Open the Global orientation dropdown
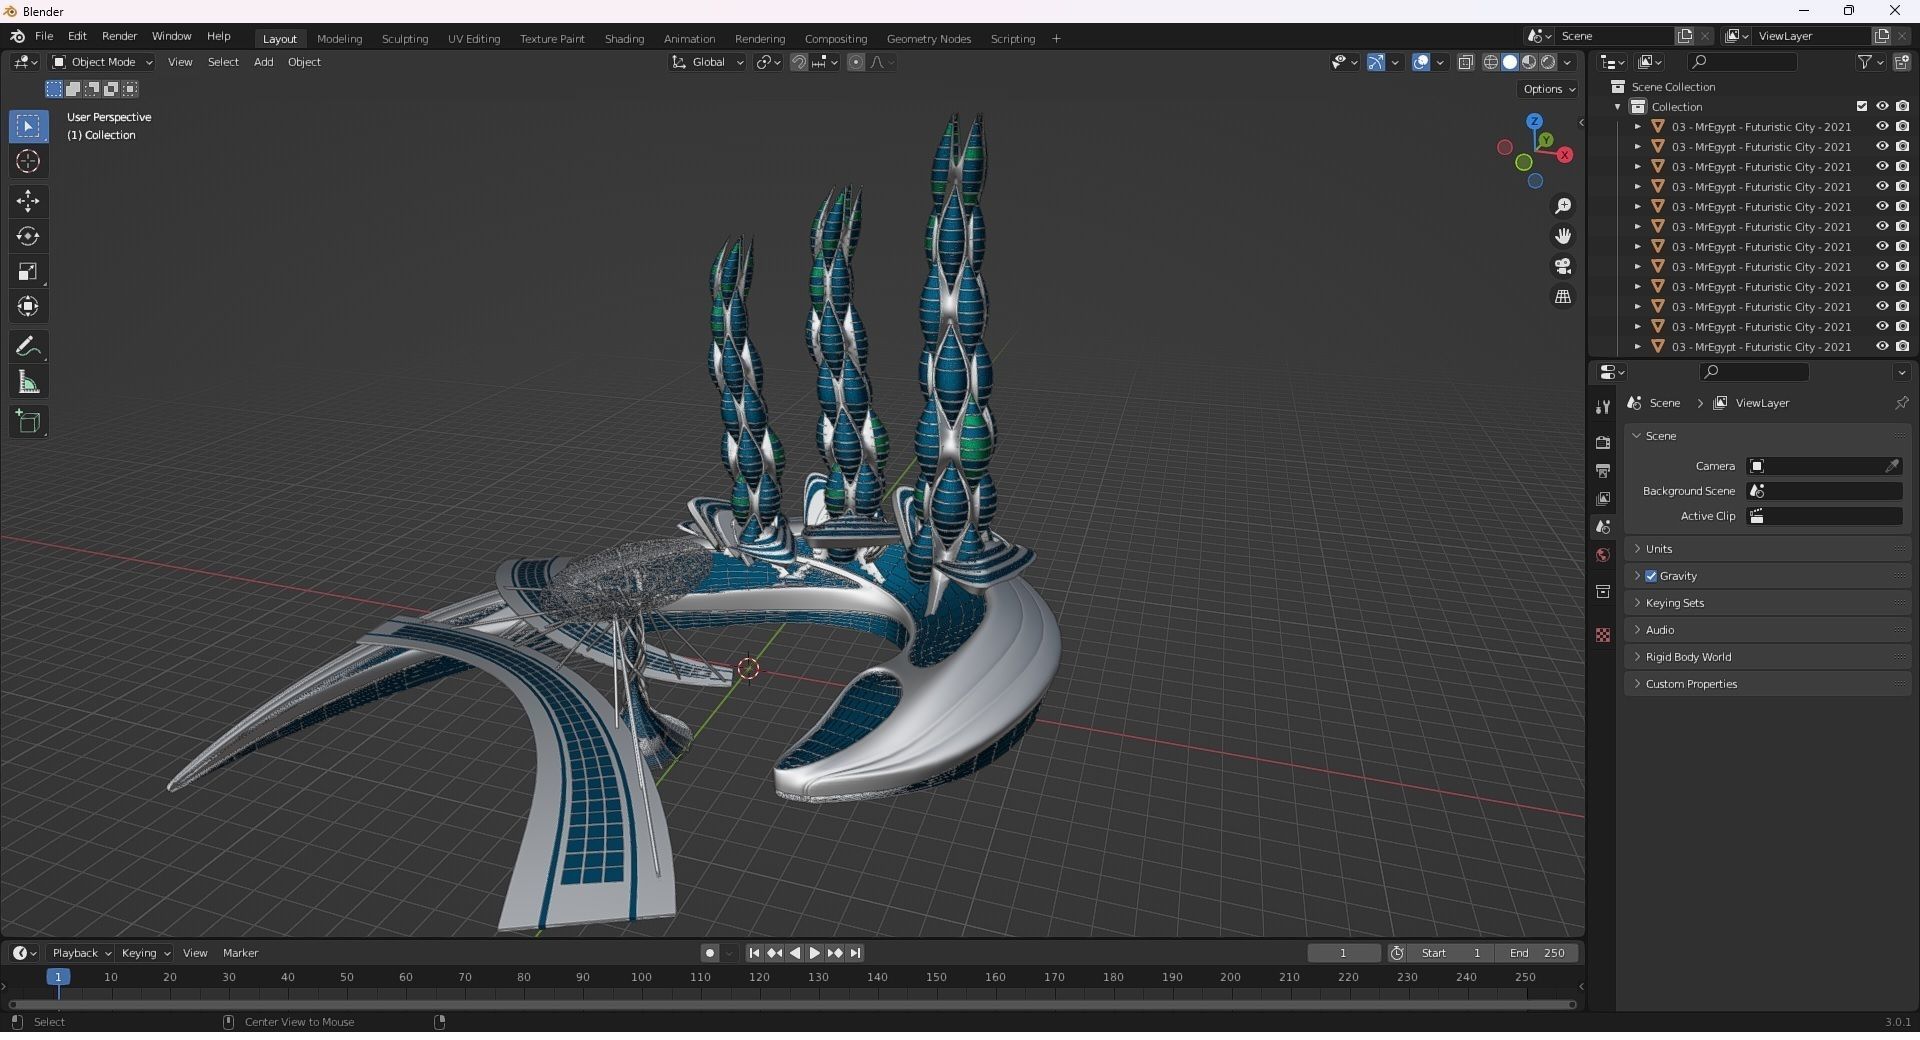The width and height of the screenshot is (1920, 1040). 707,62
